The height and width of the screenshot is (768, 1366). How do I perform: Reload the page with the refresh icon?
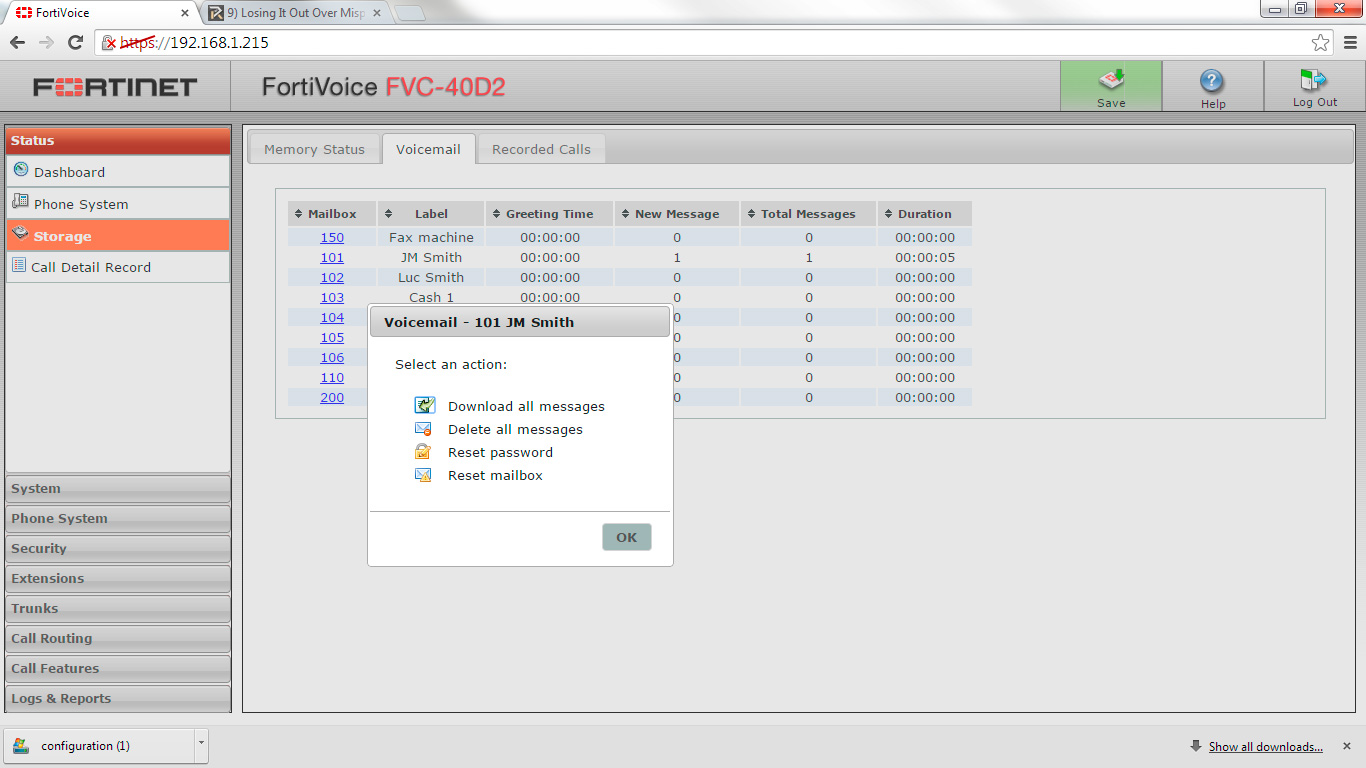point(75,42)
